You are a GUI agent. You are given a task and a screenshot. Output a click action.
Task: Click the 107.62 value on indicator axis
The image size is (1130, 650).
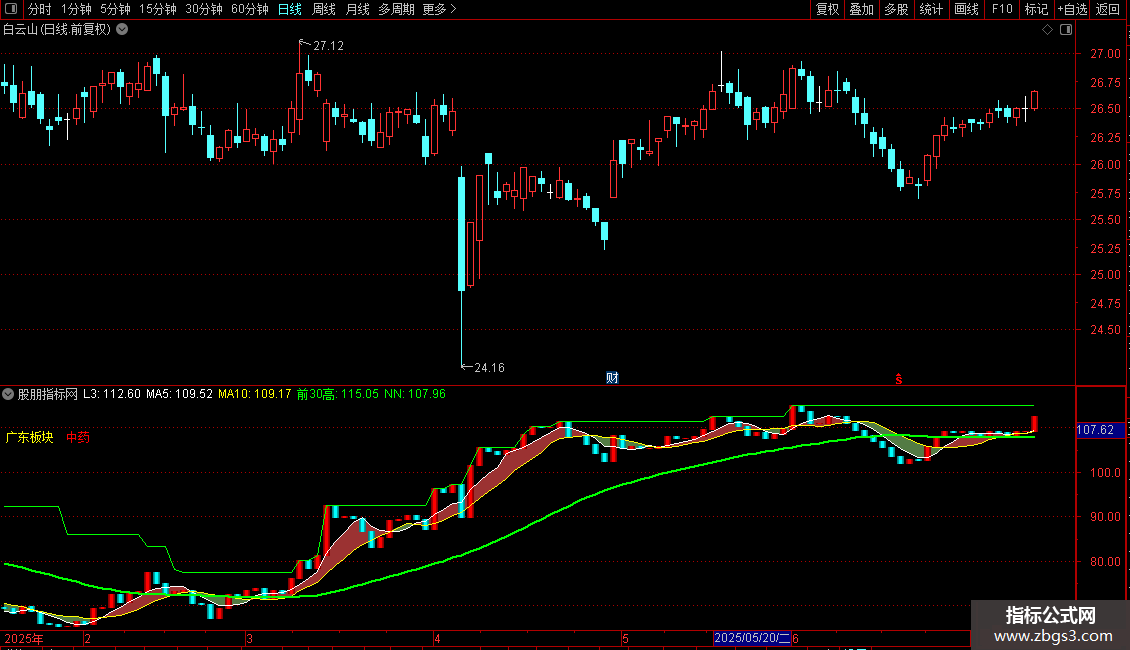[x=1100, y=430]
